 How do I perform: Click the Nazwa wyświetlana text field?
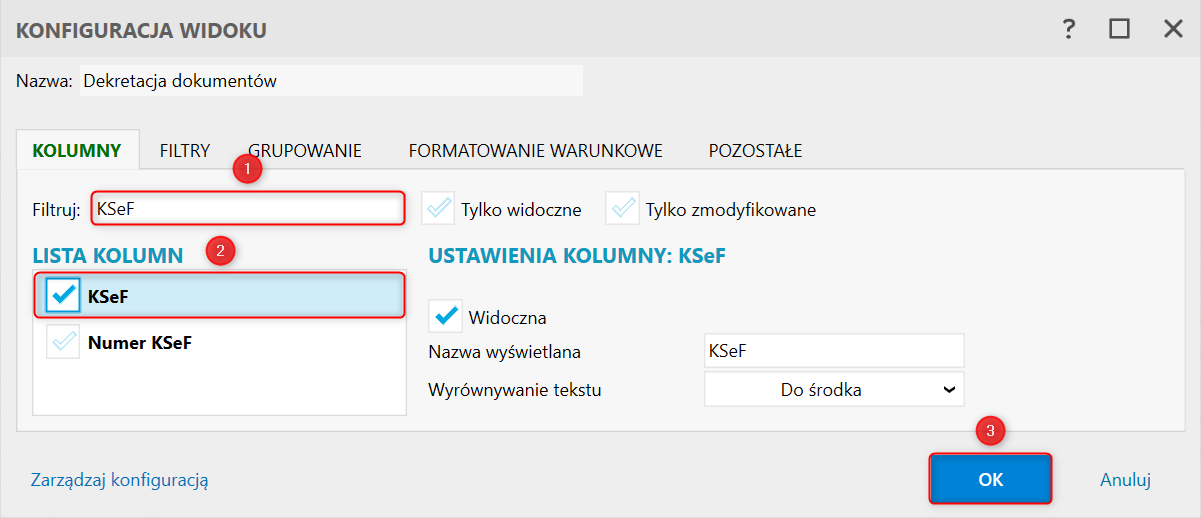(834, 351)
